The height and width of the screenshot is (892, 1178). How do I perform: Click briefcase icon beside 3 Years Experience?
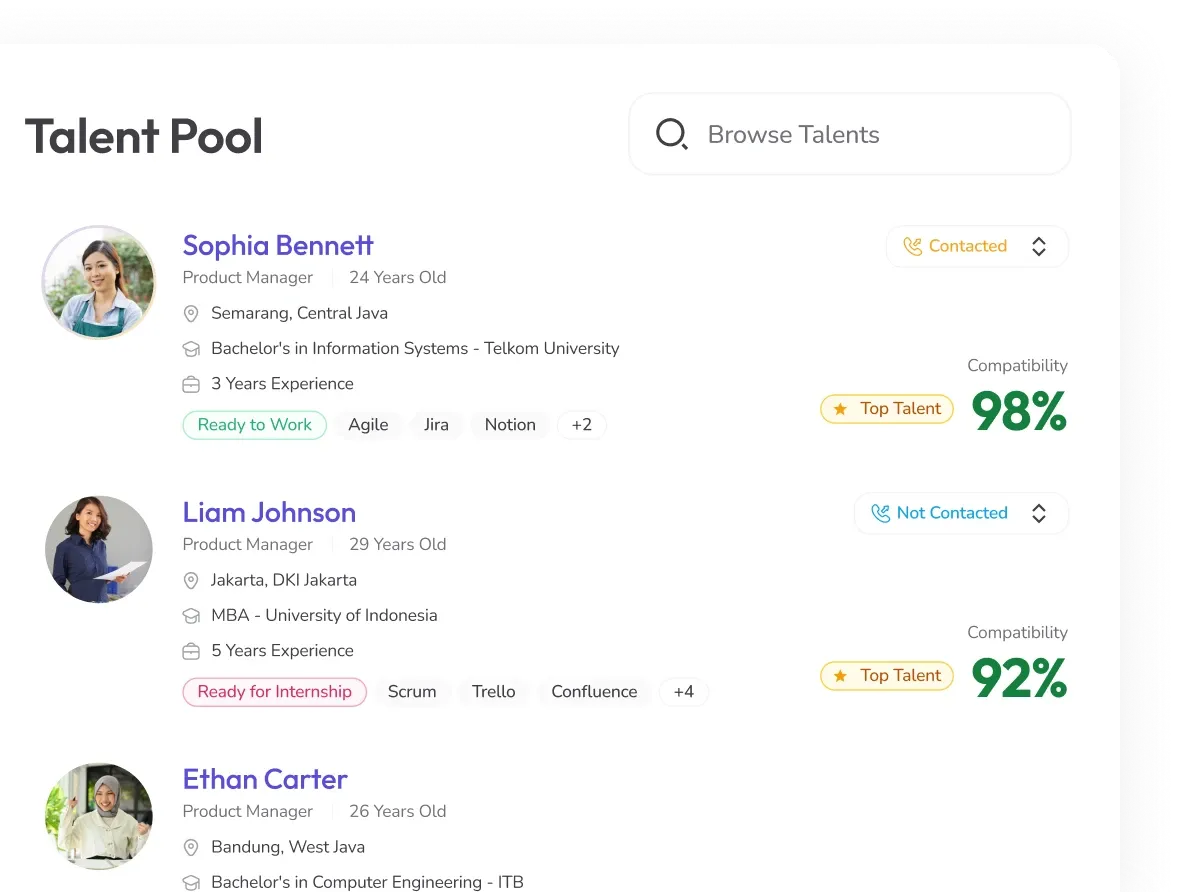tap(192, 385)
